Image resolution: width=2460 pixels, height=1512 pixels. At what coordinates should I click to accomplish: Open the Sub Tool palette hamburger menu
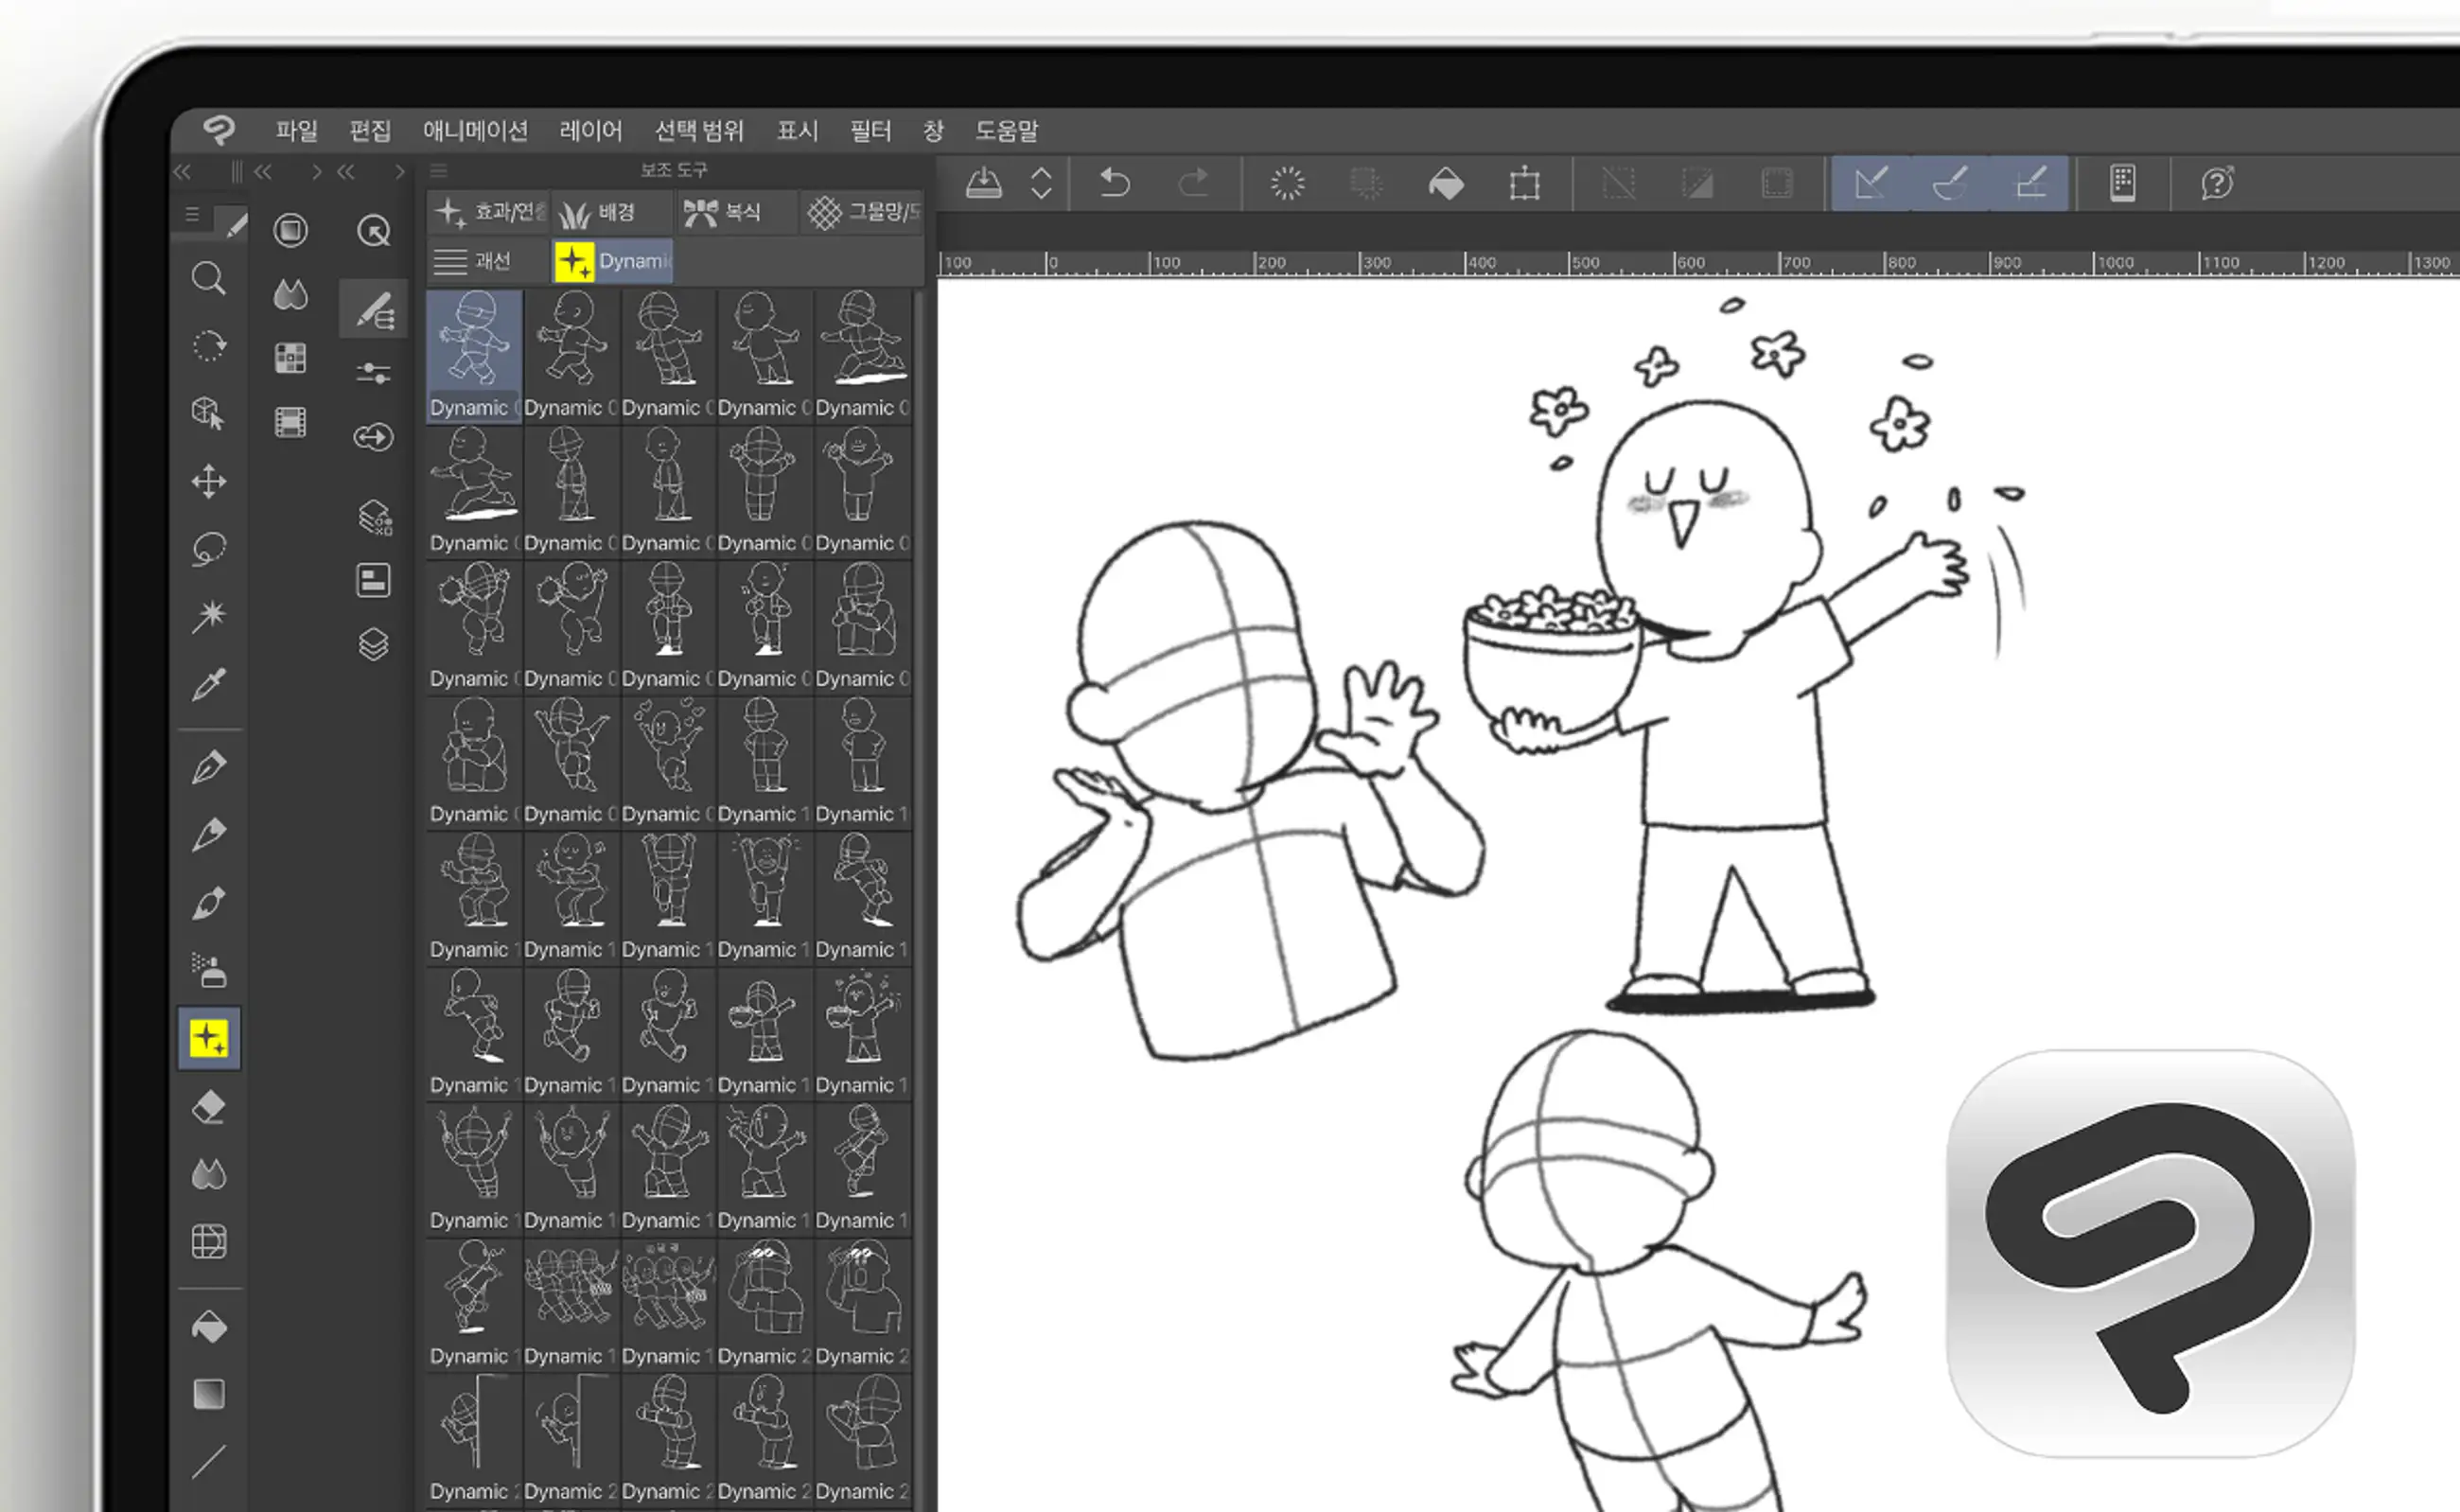pos(438,170)
